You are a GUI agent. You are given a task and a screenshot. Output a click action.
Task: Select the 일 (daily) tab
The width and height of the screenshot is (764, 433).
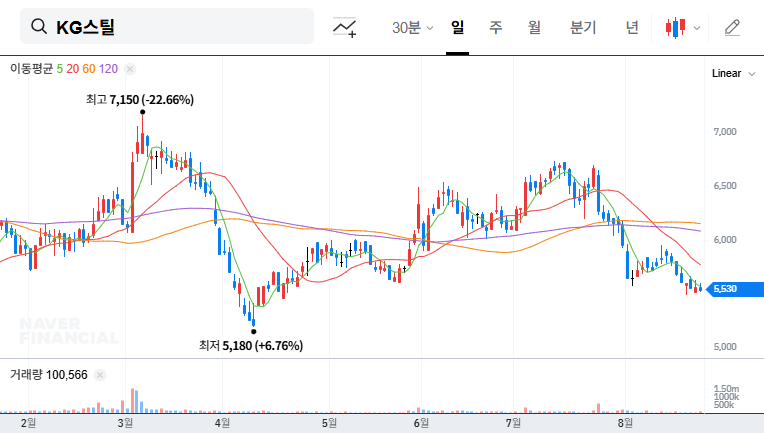tap(457, 27)
